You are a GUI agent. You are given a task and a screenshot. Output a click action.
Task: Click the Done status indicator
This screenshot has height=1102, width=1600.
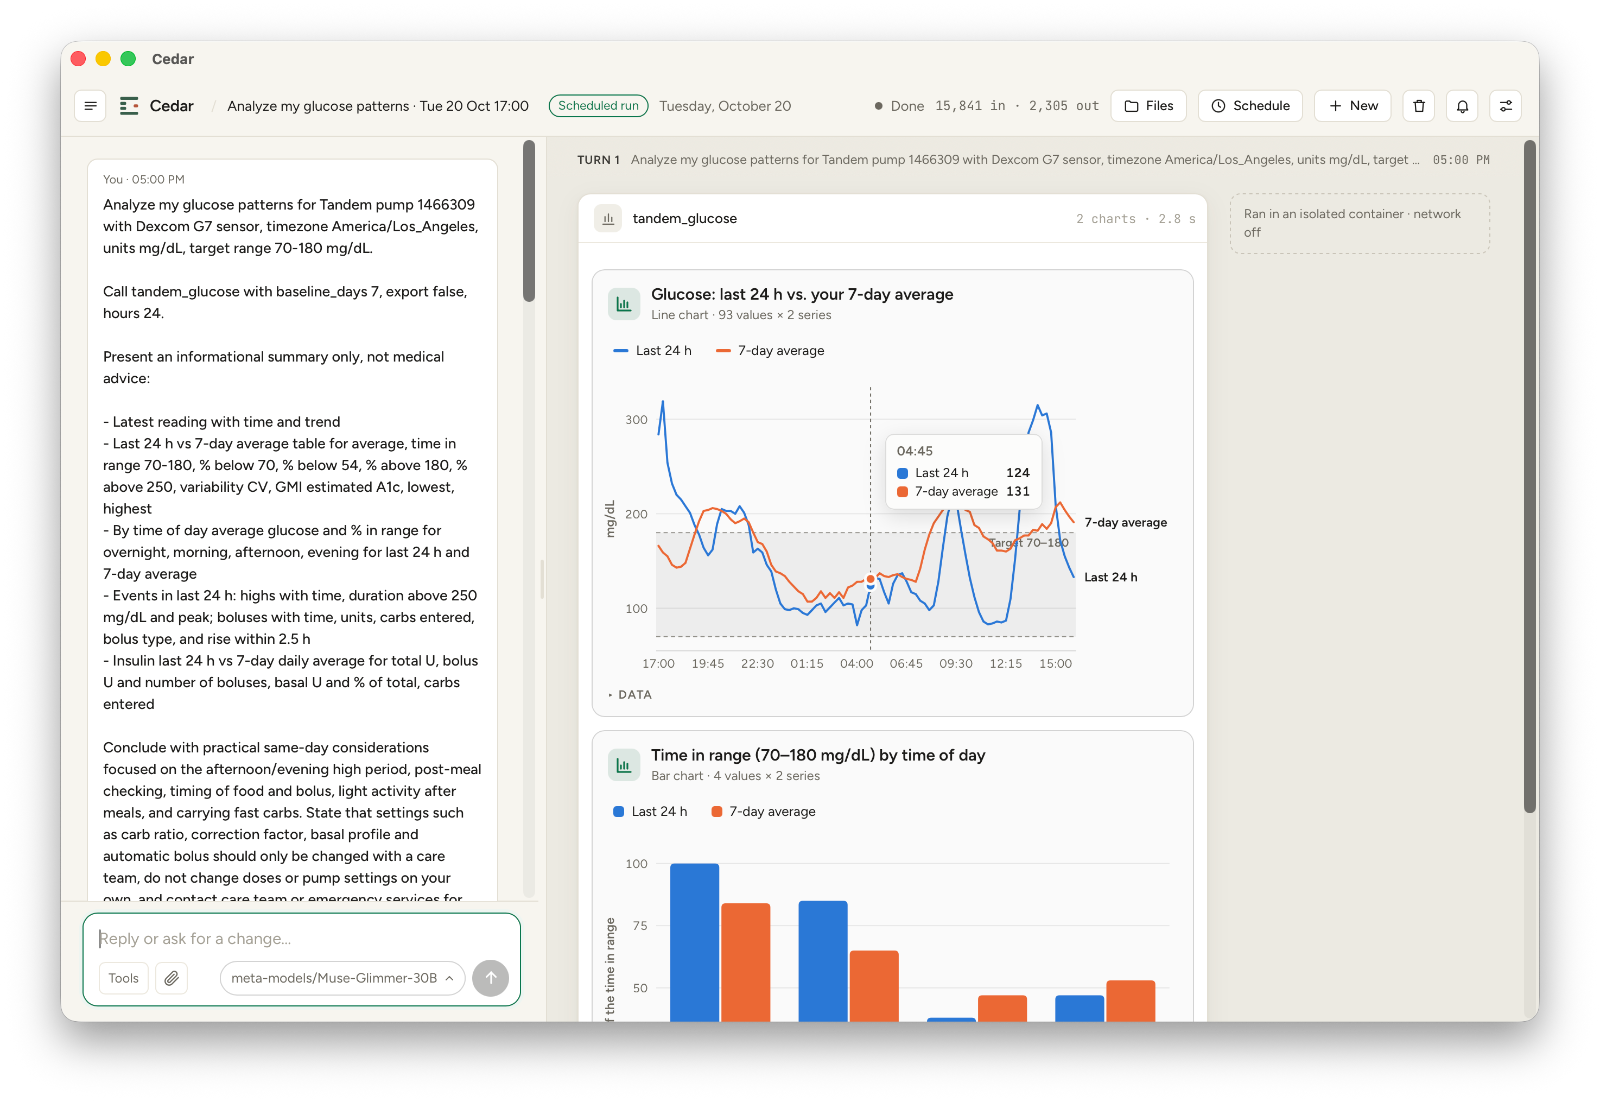(899, 106)
